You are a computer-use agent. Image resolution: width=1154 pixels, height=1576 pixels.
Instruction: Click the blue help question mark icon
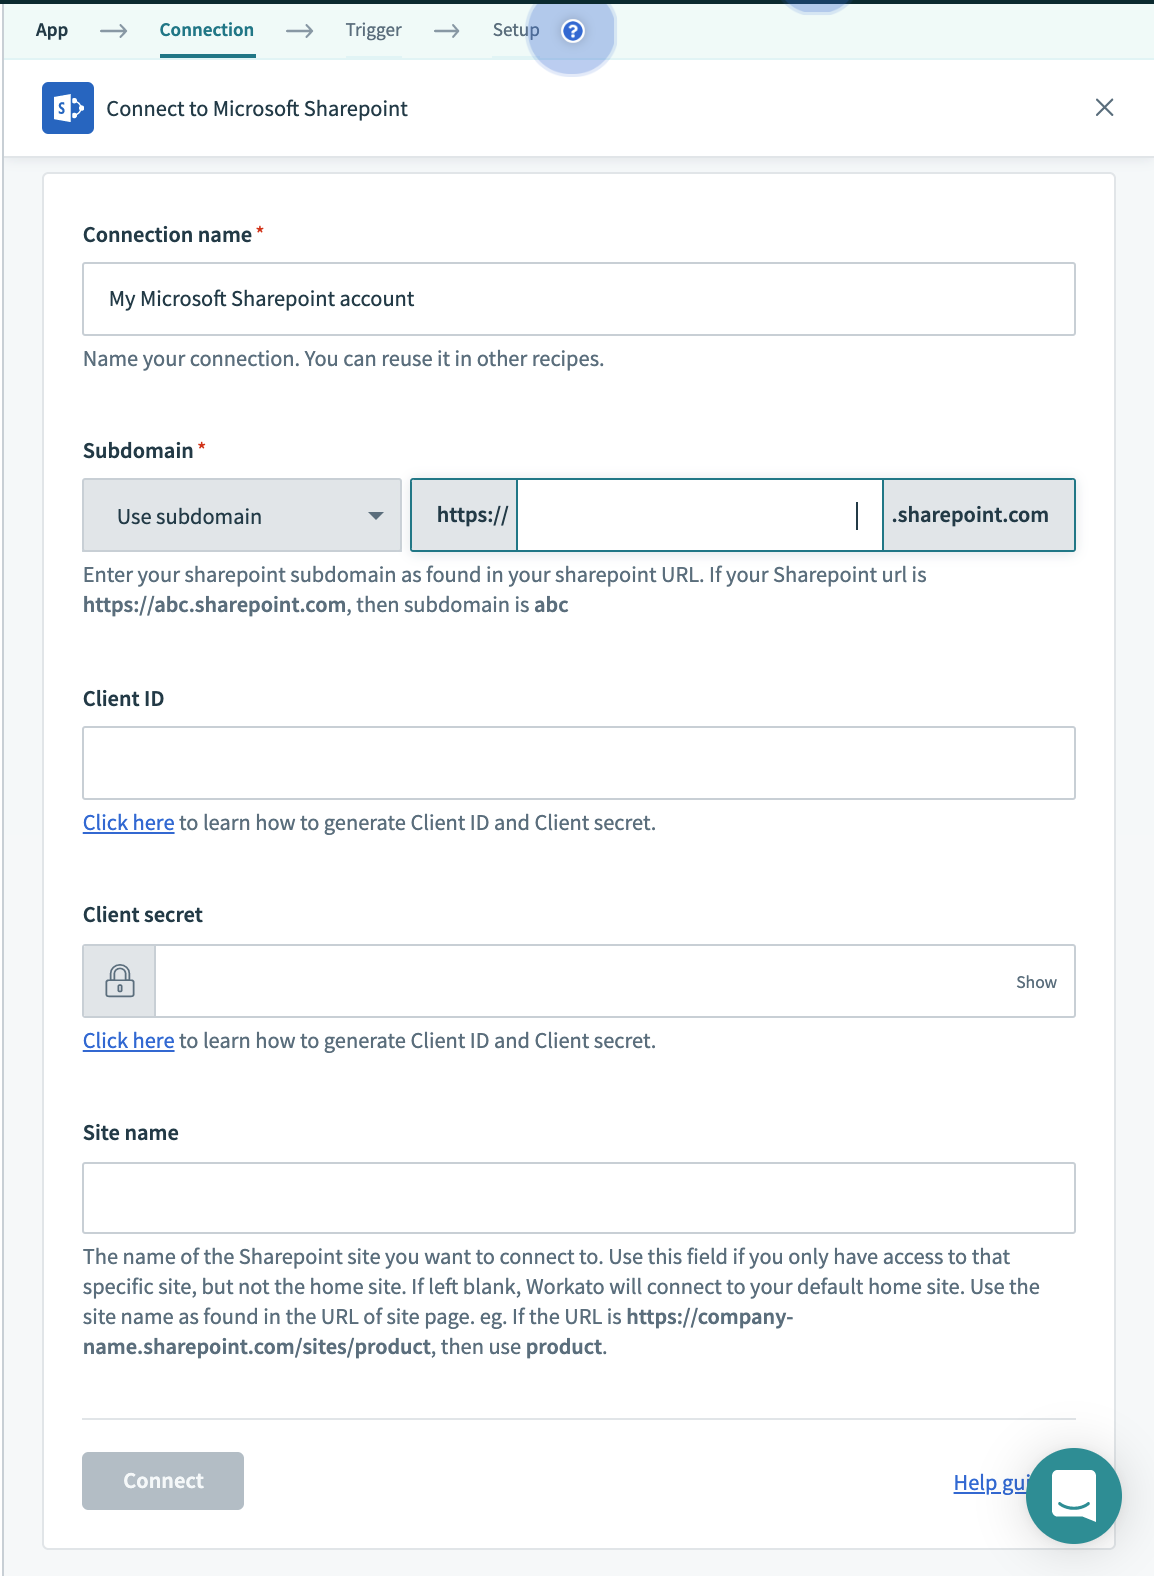(x=573, y=31)
